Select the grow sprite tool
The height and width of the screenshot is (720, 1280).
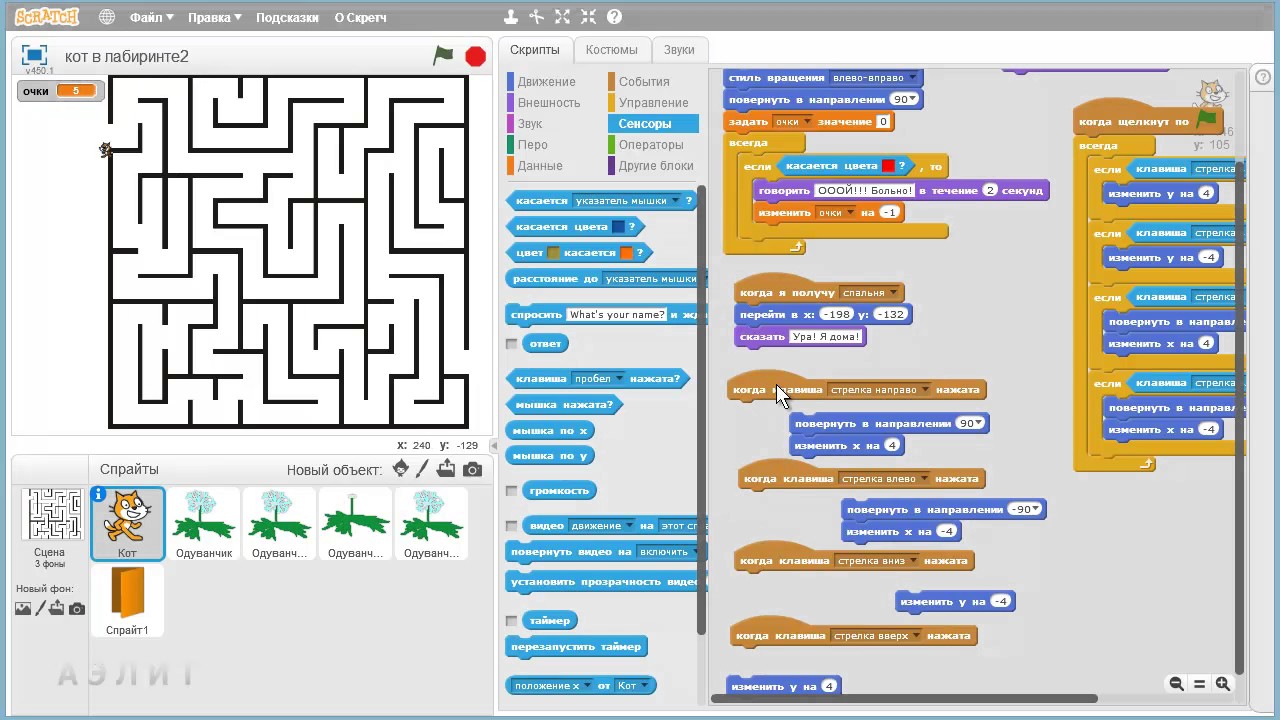coord(563,17)
